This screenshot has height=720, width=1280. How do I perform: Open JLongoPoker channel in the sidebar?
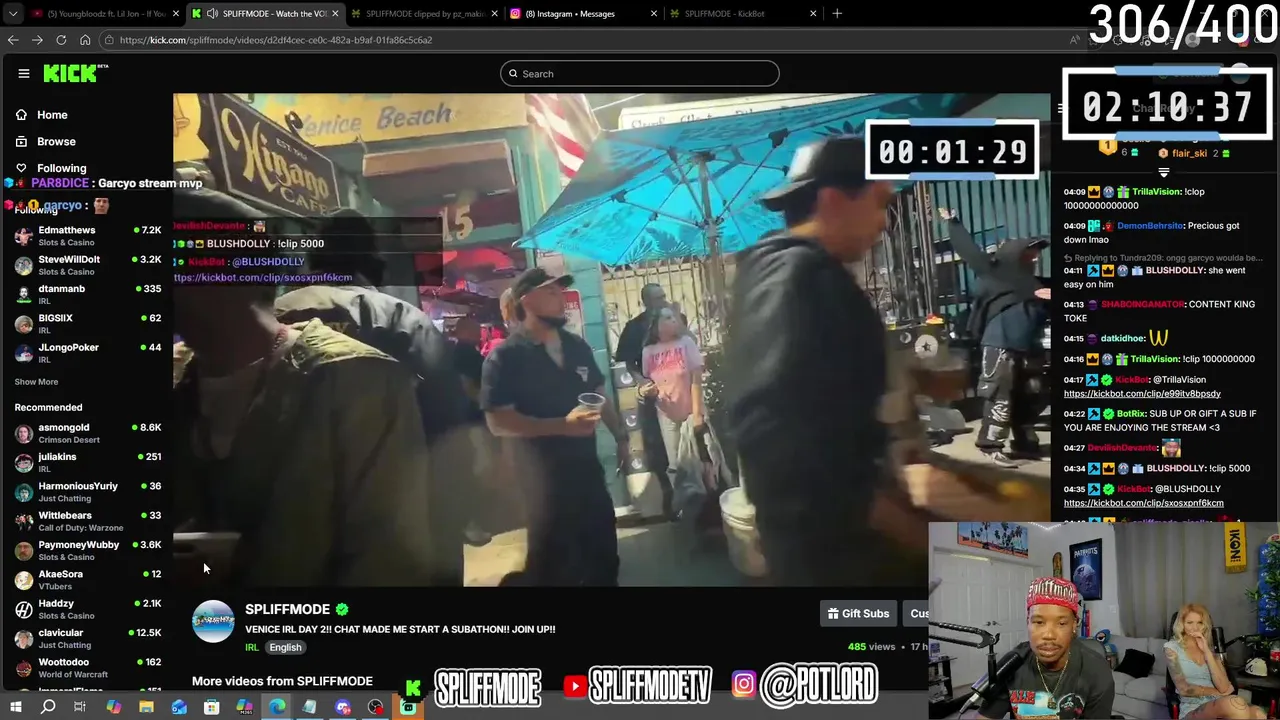pos(88,352)
